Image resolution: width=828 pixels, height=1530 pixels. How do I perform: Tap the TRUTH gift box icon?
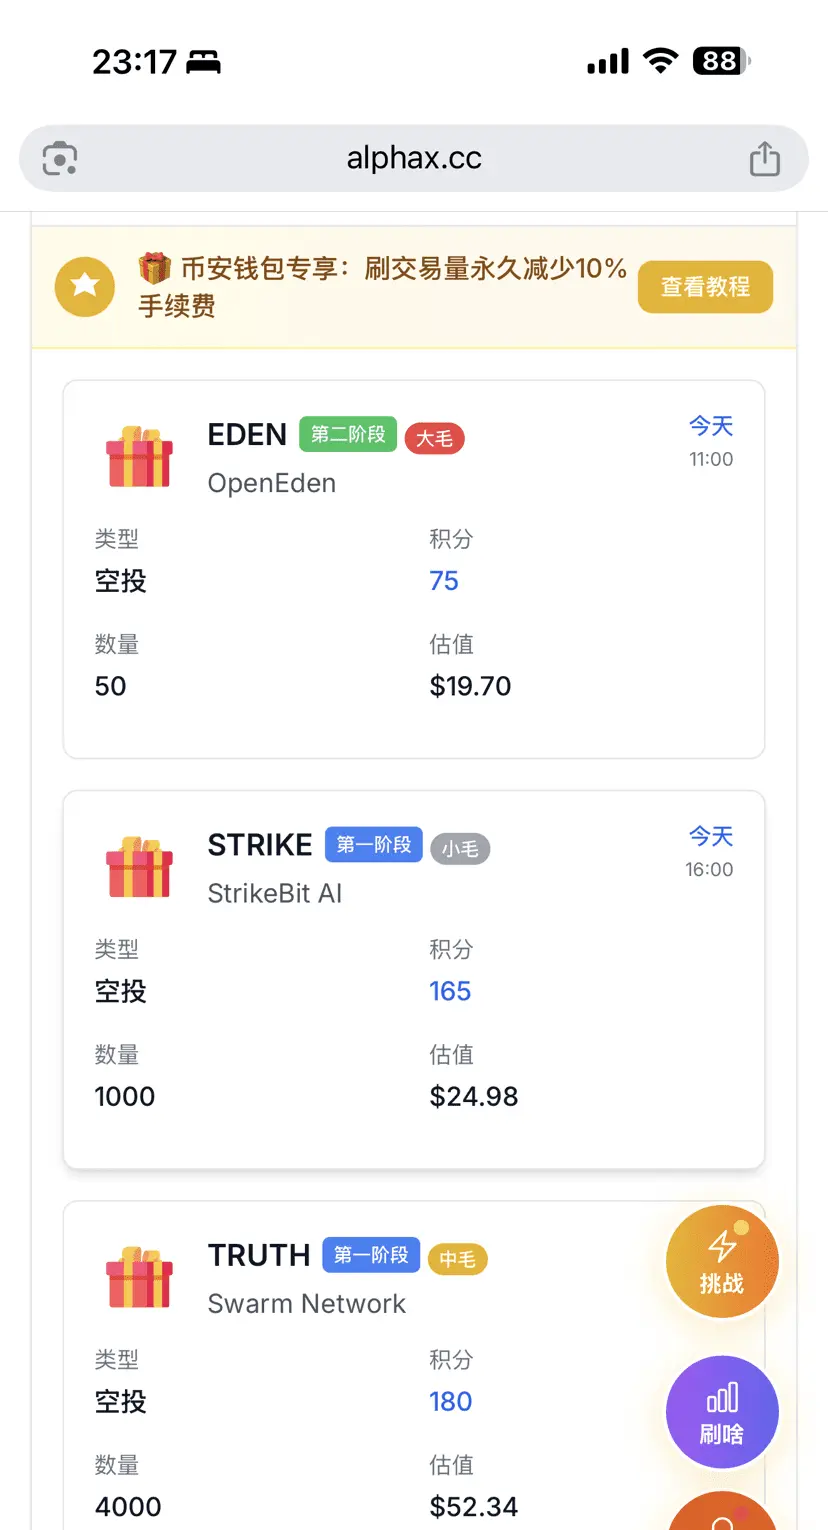pyautogui.click(x=139, y=1278)
